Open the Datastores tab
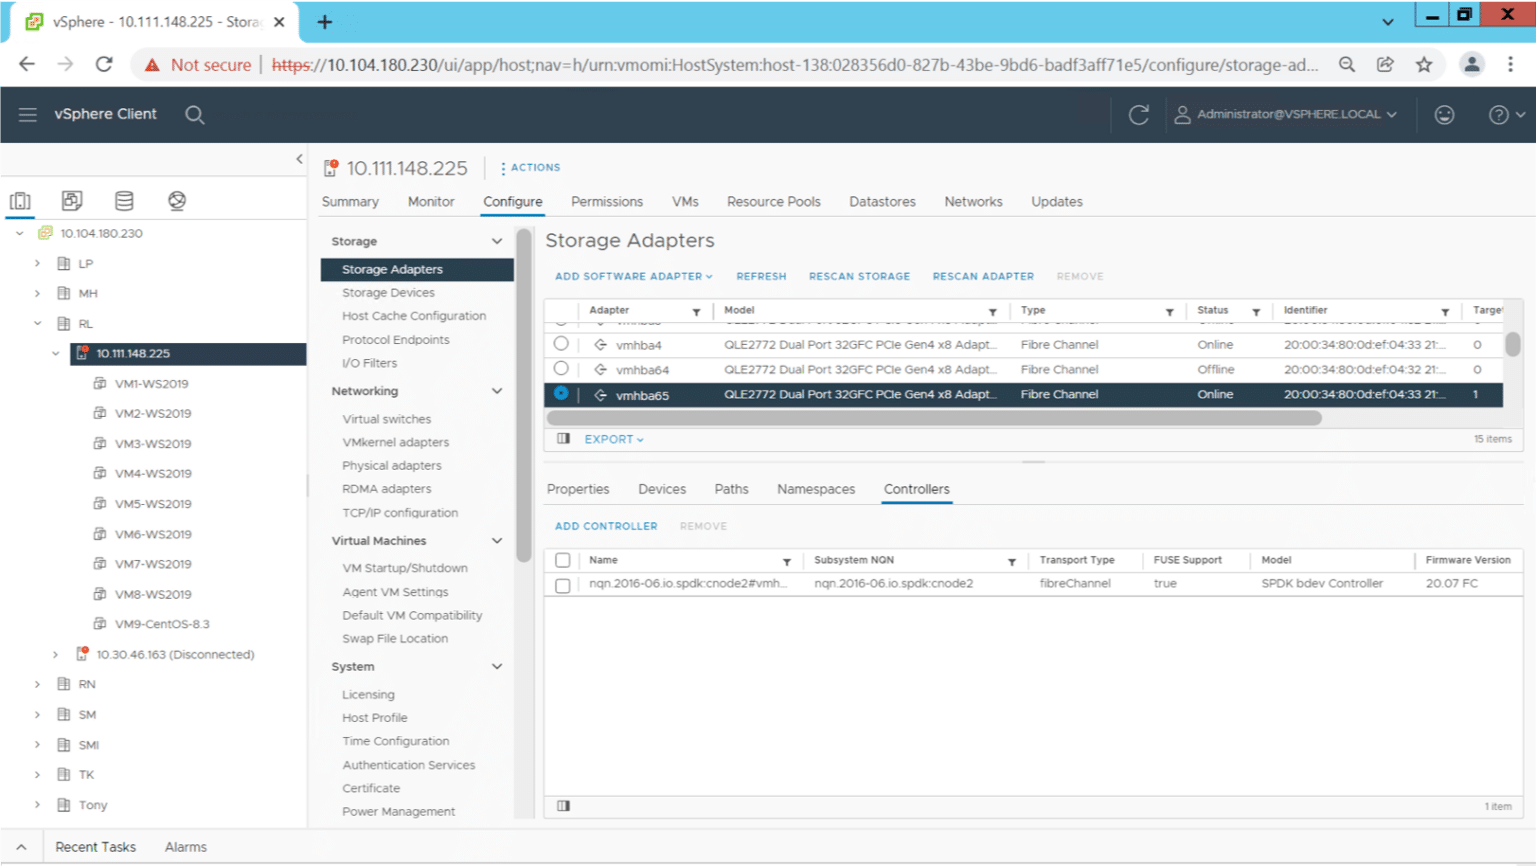This screenshot has width=1536, height=866. point(882,202)
